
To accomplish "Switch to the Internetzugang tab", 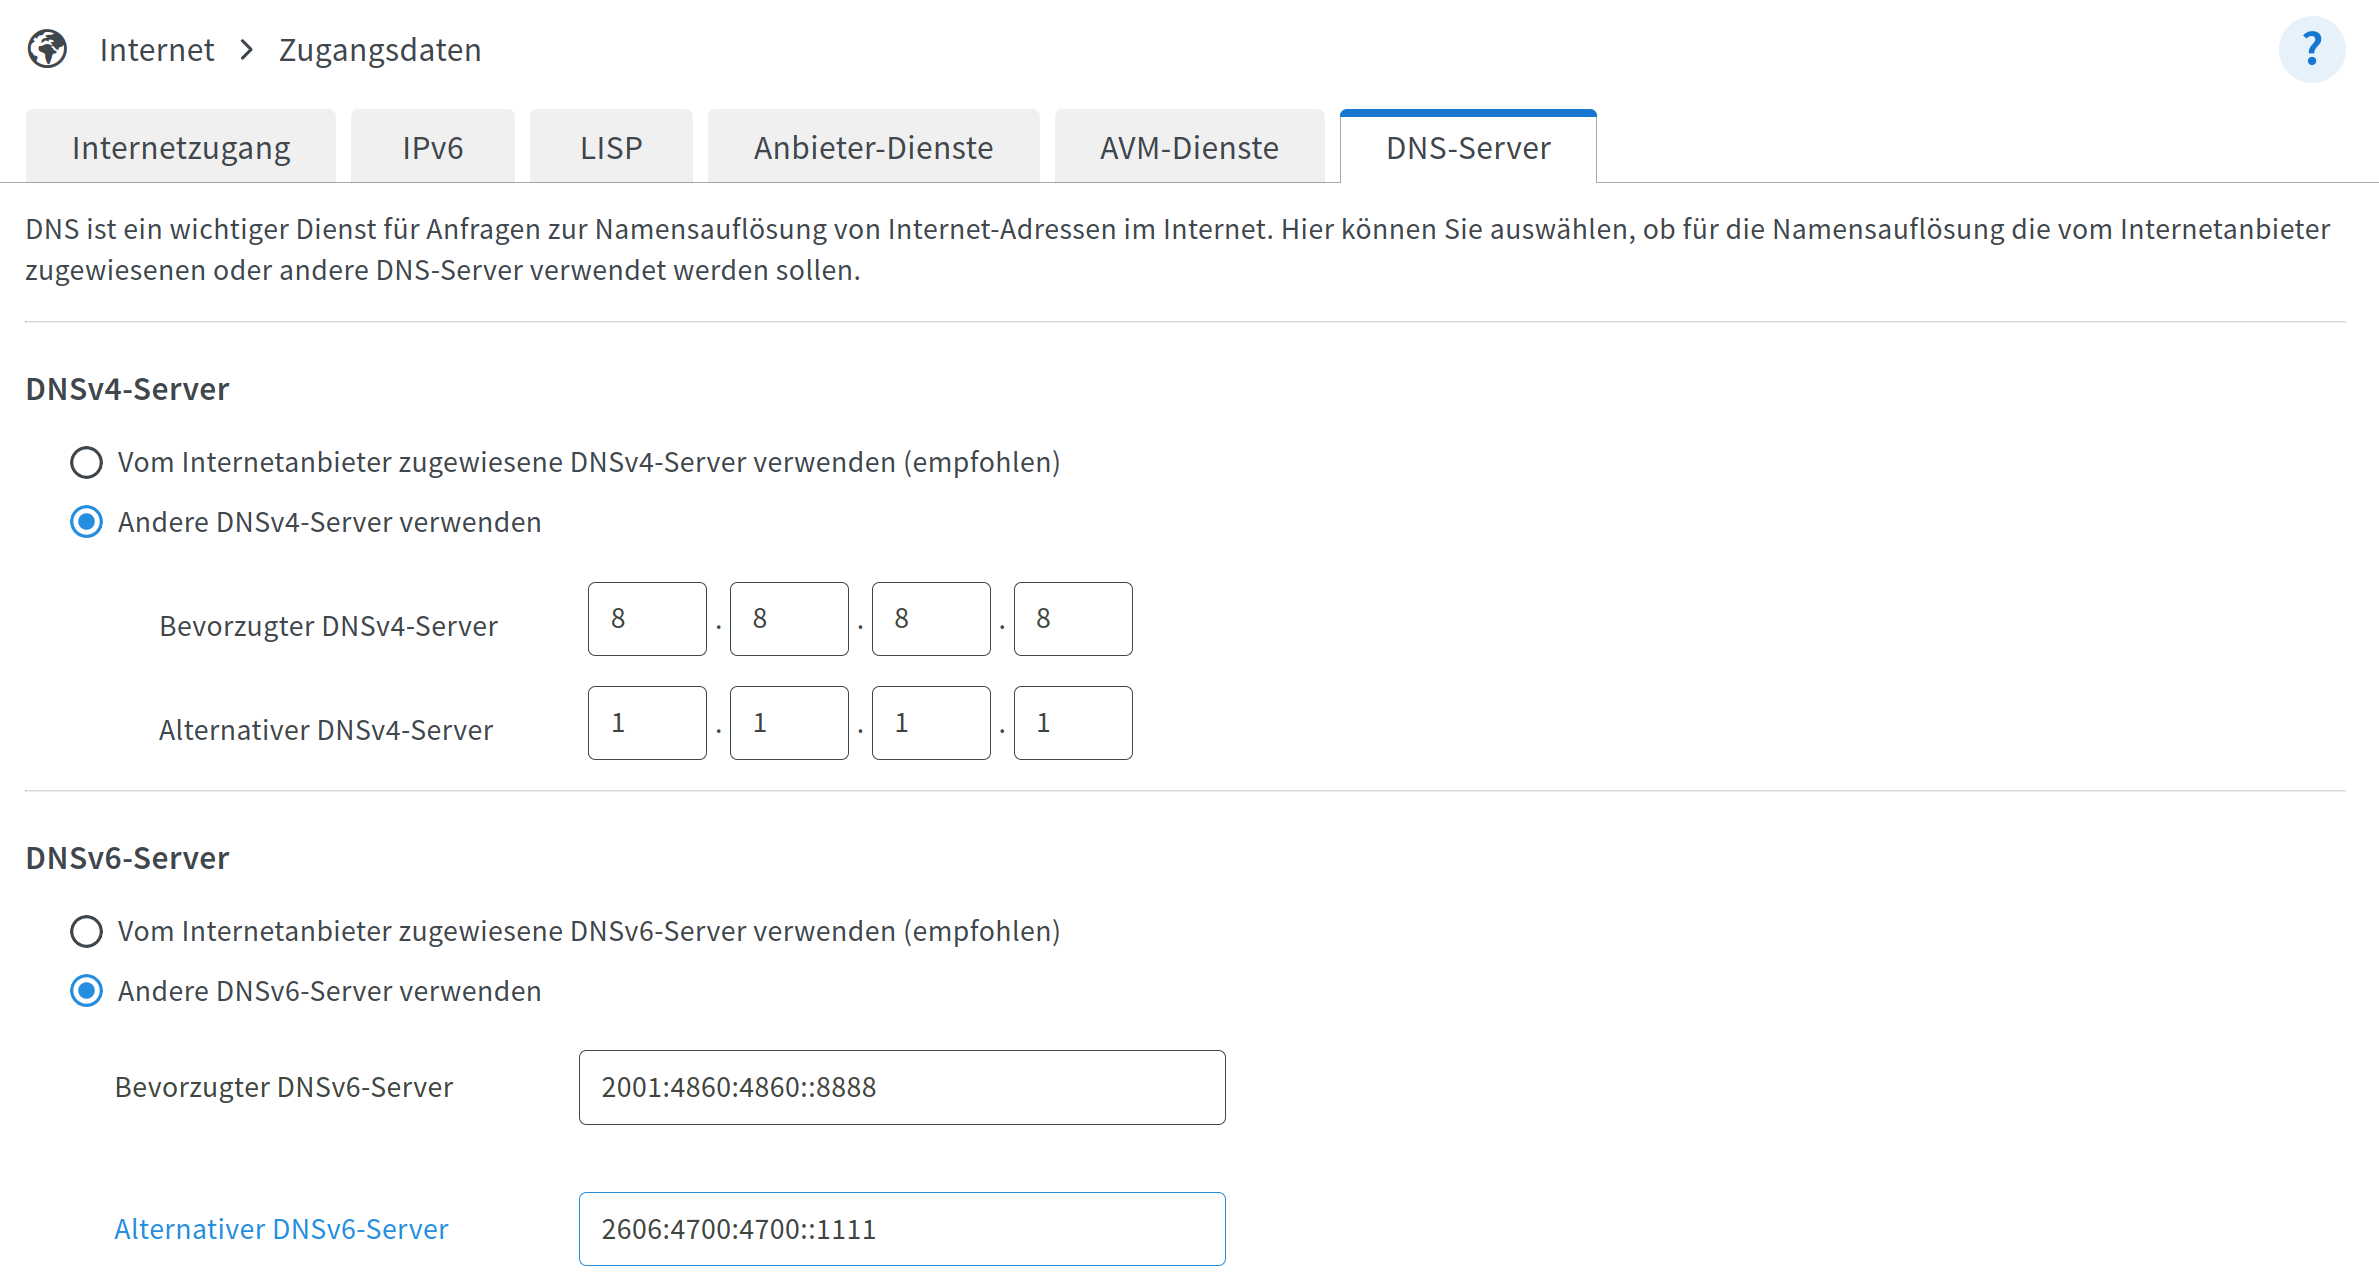I will coord(181,148).
